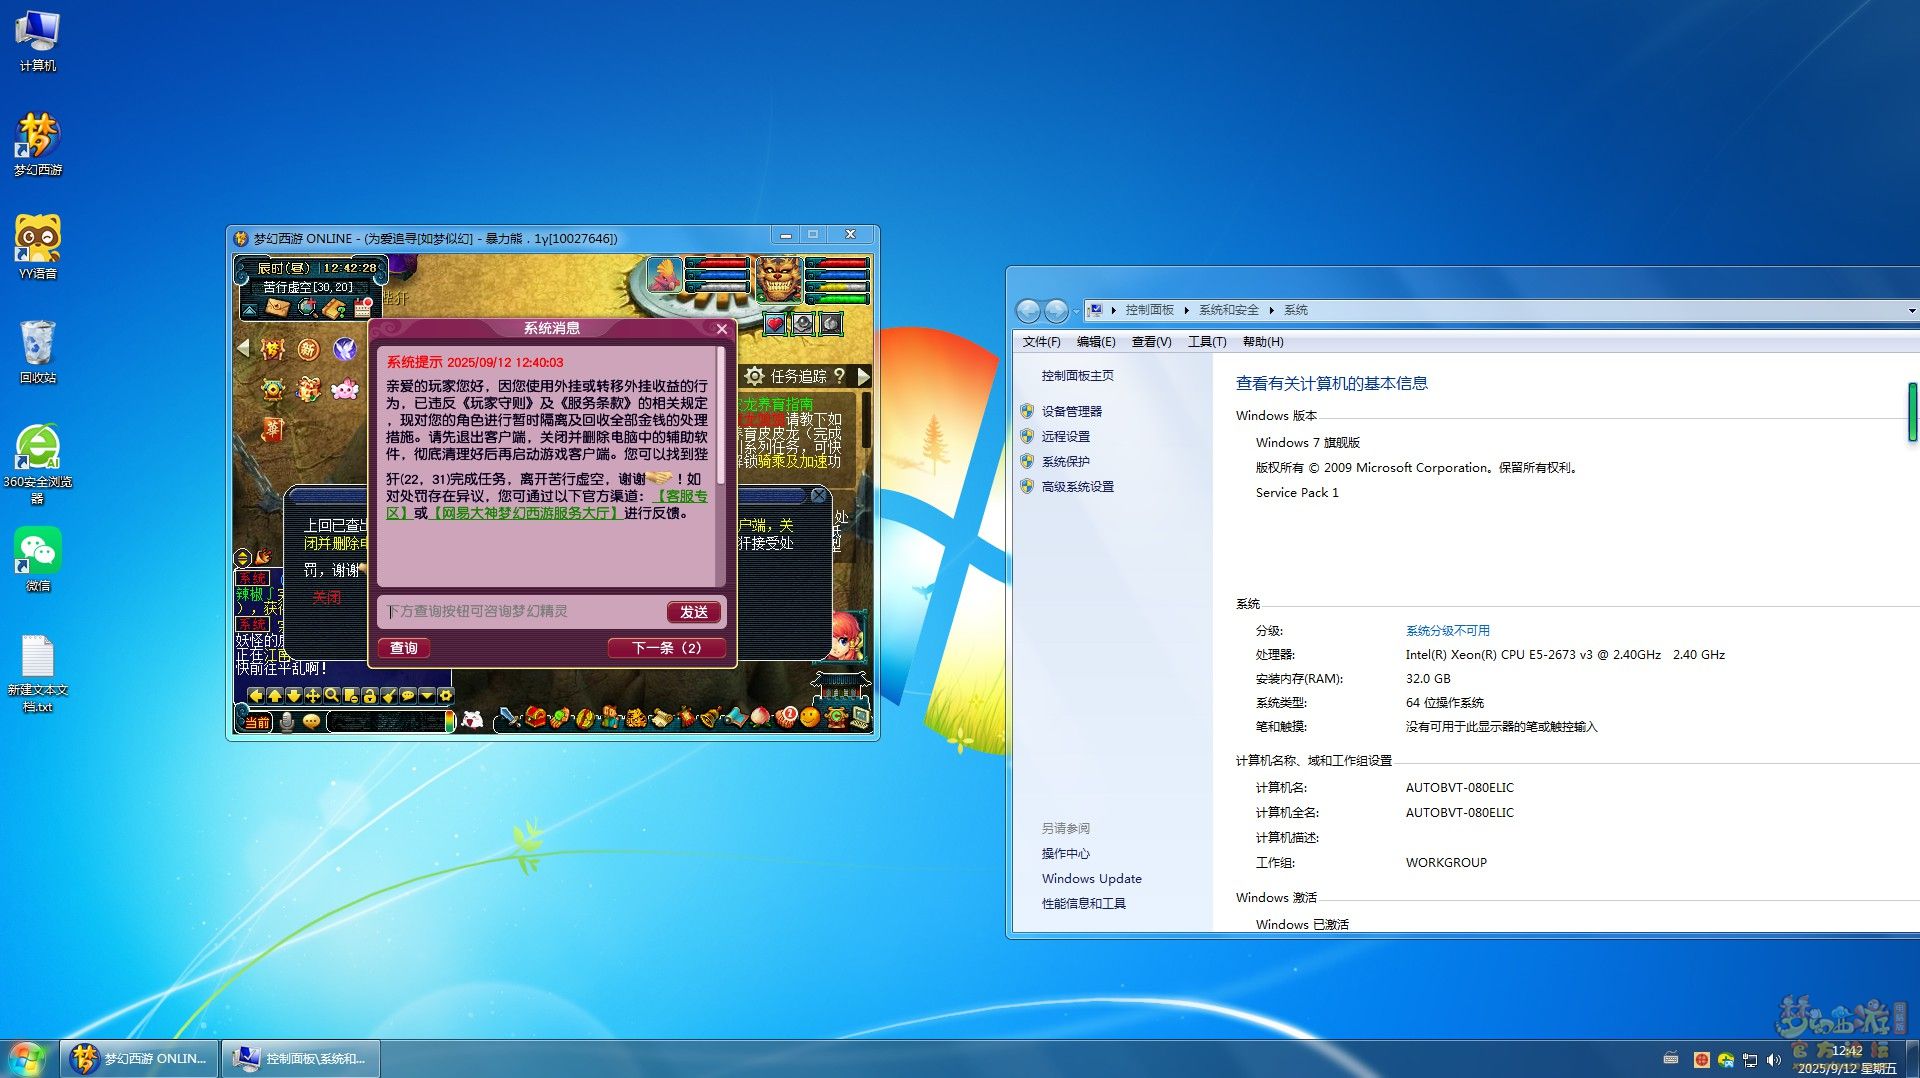Click the red heart status icon
Viewport: 1920px width, 1078px height.
coord(775,323)
